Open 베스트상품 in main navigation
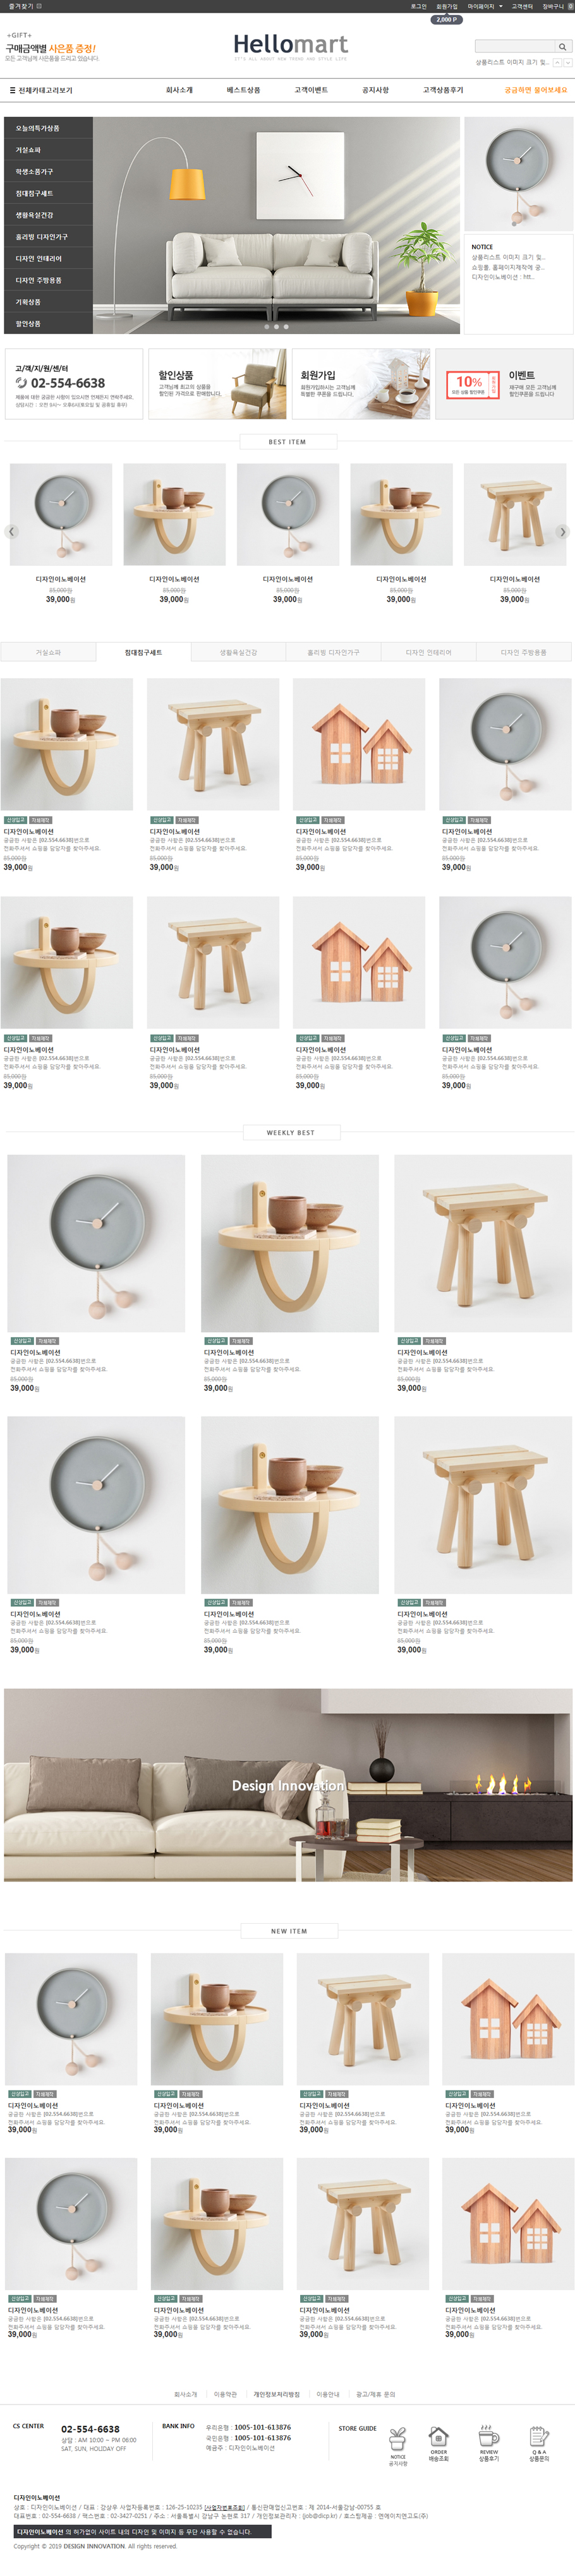The height and width of the screenshot is (2576, 575). click(243, 90)
